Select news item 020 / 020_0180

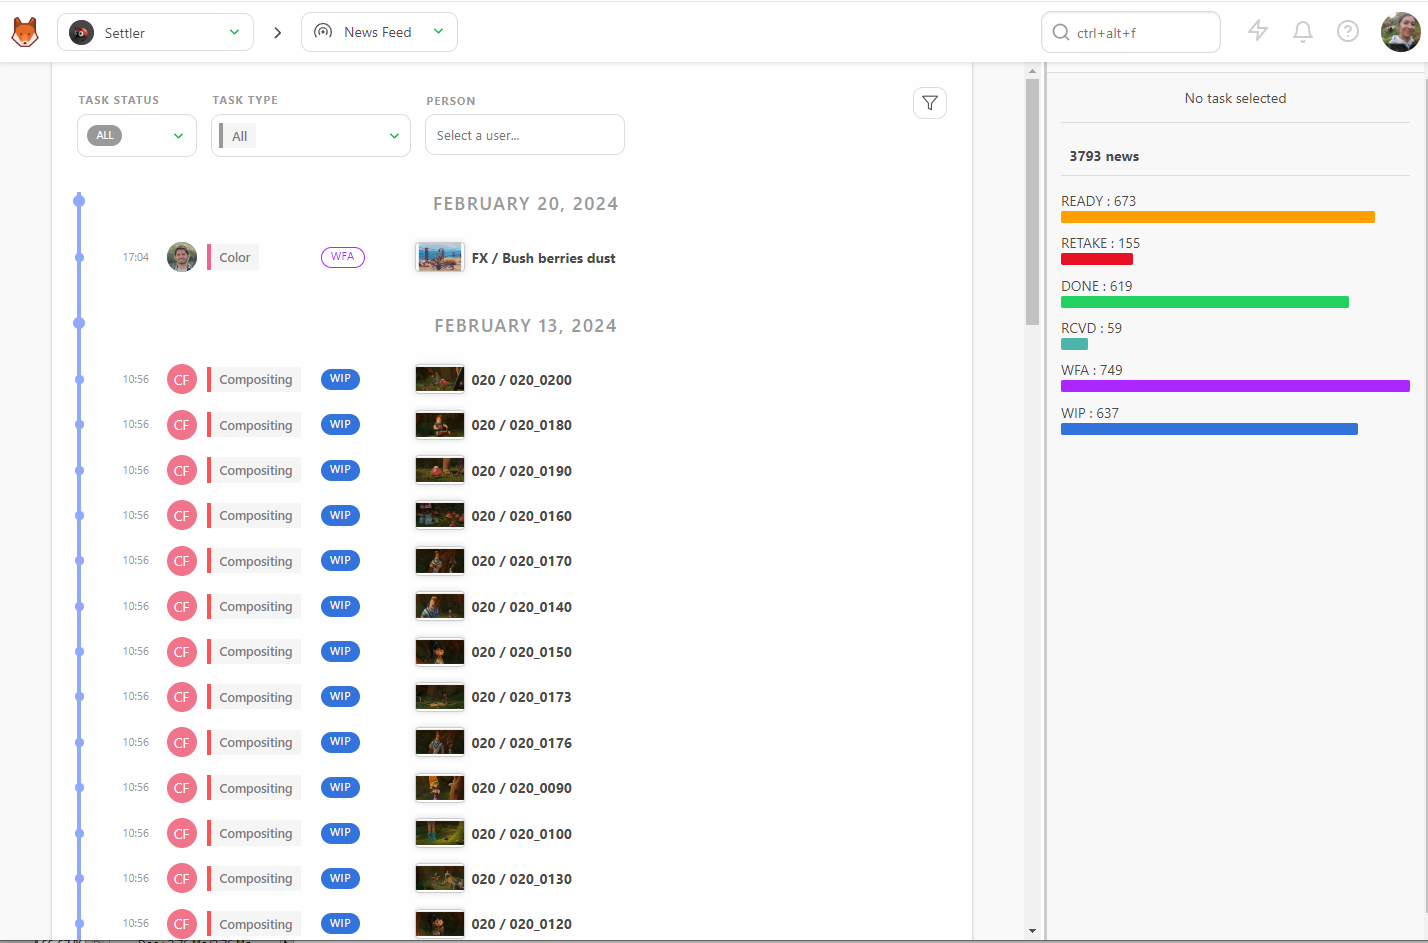click(522, 425)
